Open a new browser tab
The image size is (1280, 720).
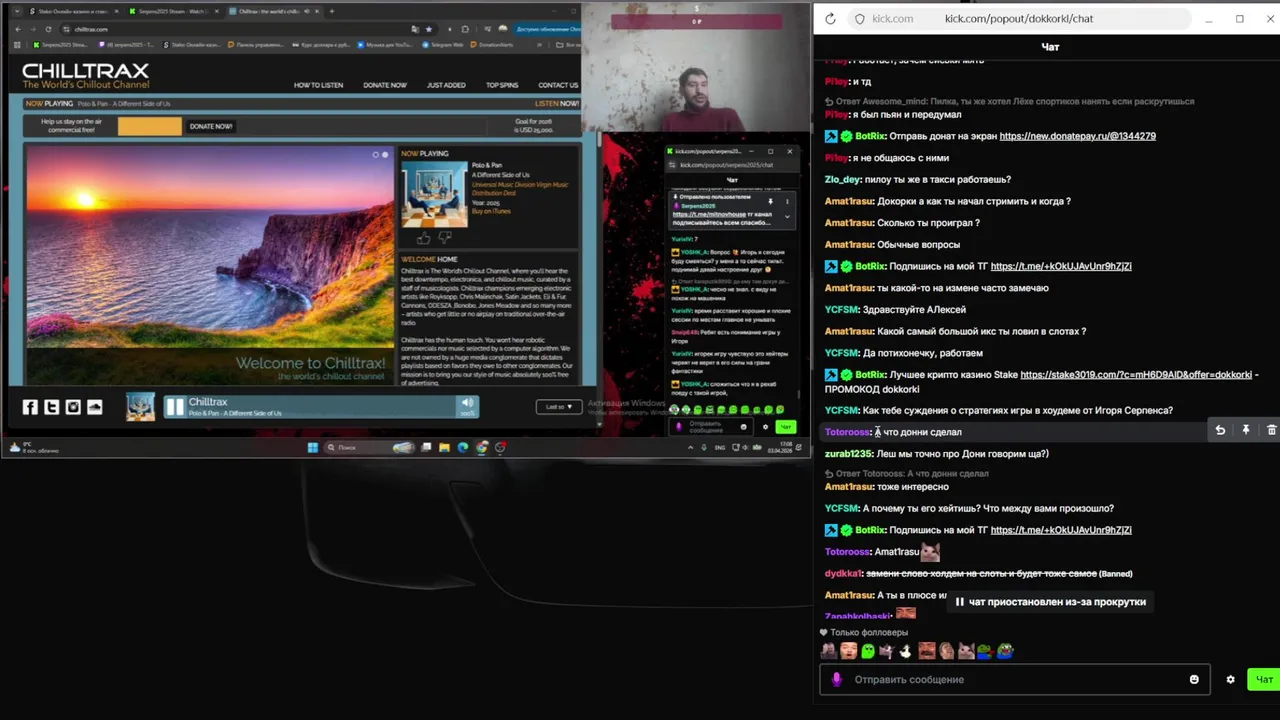[332, 11]
